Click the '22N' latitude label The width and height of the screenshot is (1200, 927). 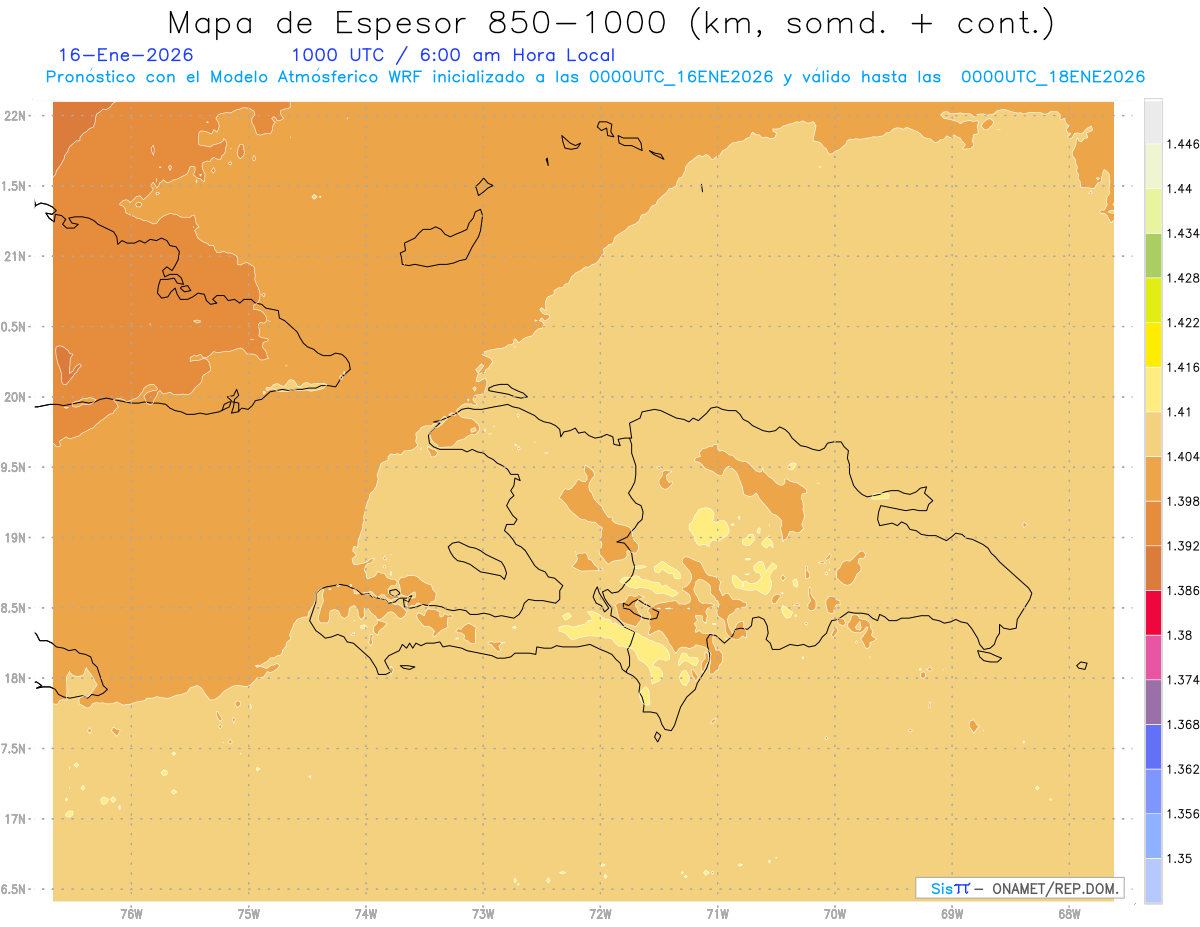point(14,116)
